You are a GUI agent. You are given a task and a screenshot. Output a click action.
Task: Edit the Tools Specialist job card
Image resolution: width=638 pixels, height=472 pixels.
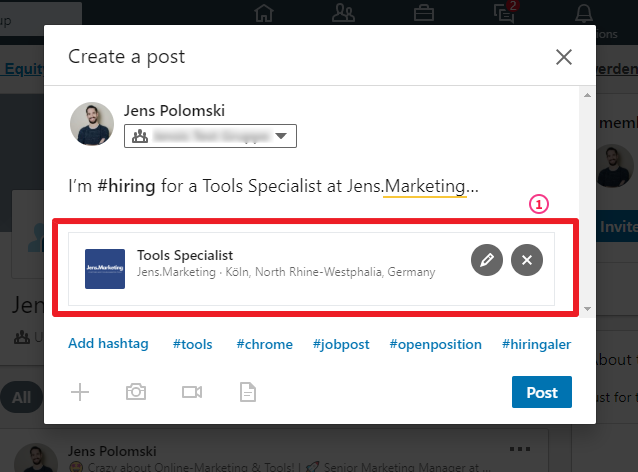coord(487,260)
